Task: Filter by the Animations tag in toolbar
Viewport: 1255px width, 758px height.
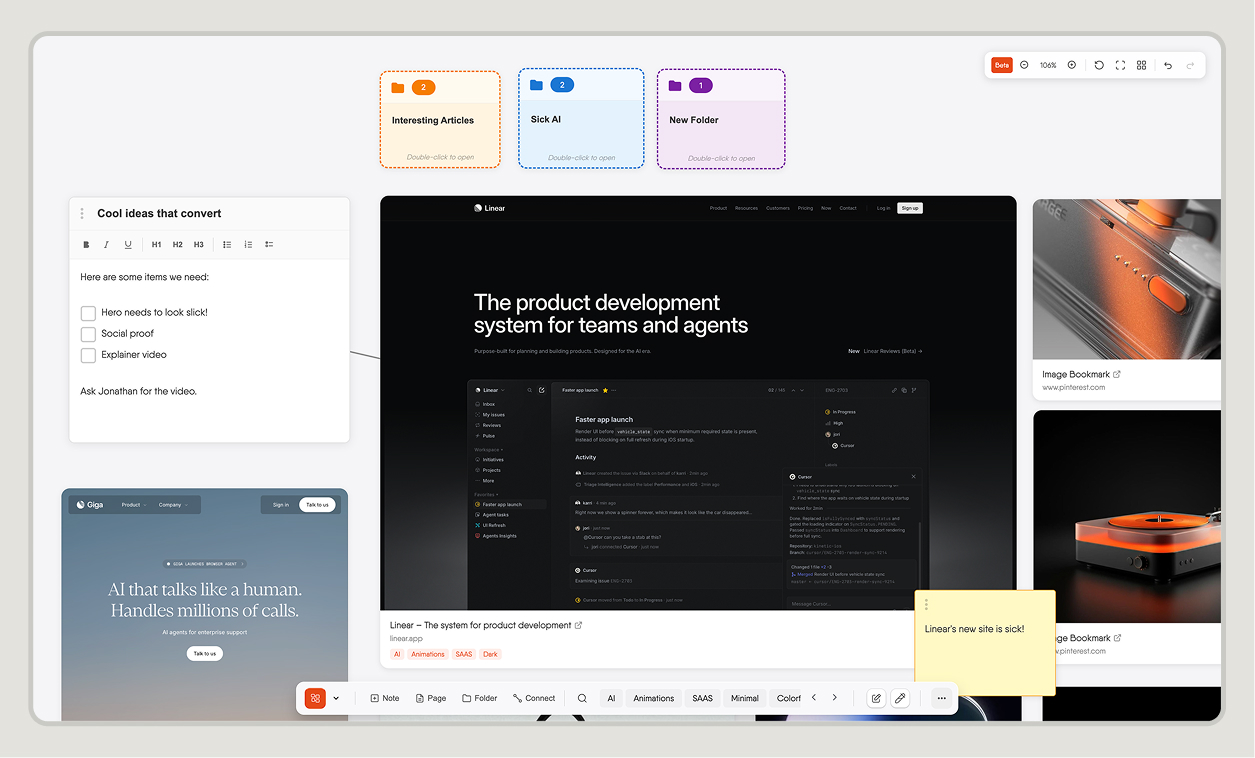Action: 654,698
